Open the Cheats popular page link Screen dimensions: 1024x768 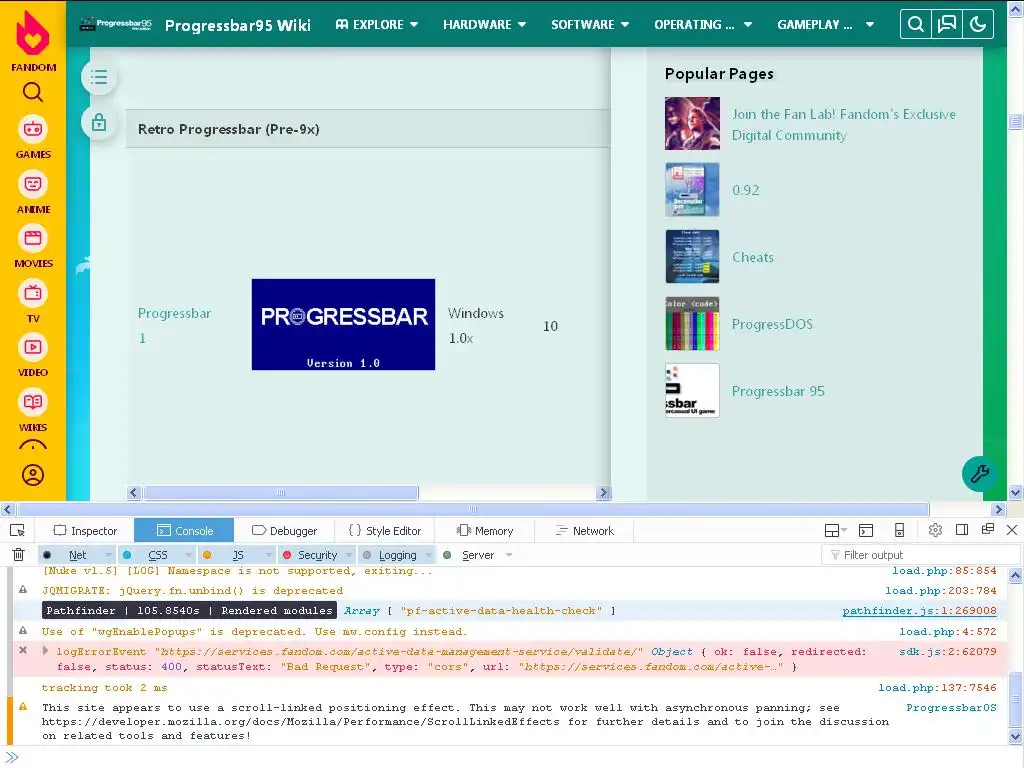[752, 257]
